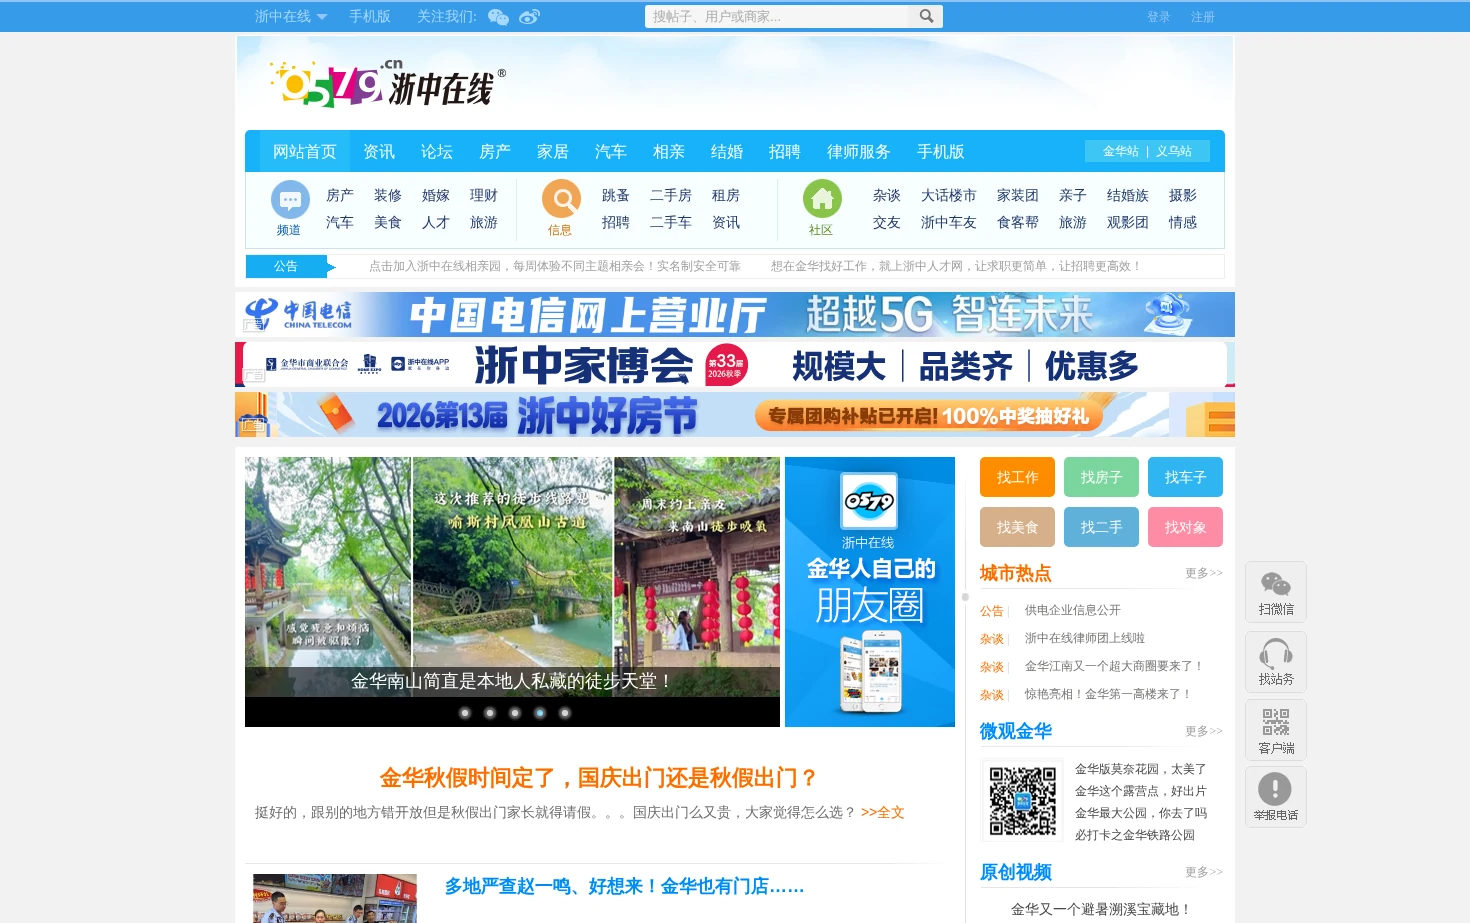The width and height of the screenshot is (1470, 923).
Task: Open WeChat follow icon in top bar
Action: click(498, 17)
